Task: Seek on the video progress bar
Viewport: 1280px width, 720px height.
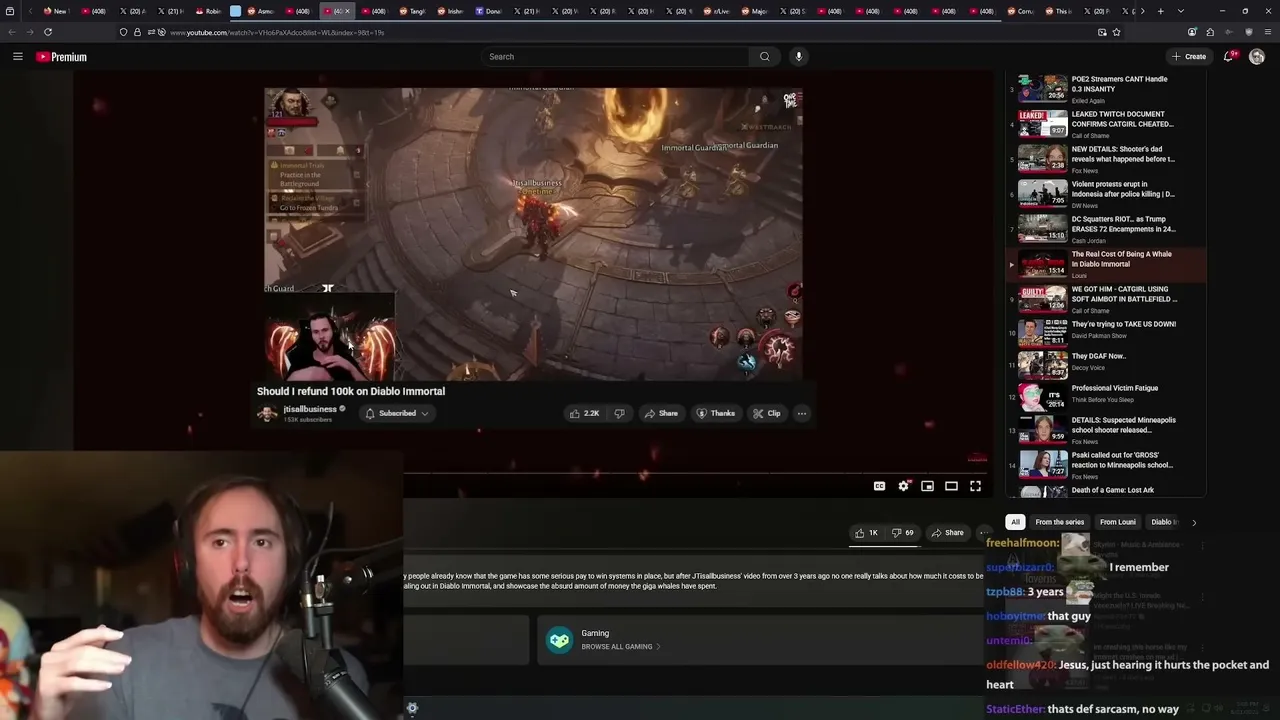Action: tap(695, 473)
